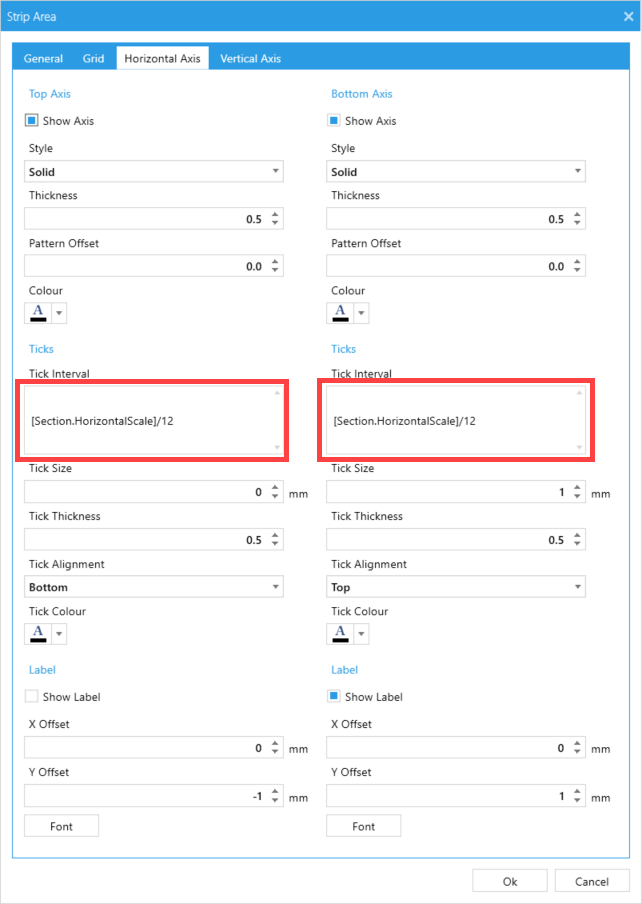Toggle the Top Axis Show Axis checkbox
The image size is (642, 904).
32,120
